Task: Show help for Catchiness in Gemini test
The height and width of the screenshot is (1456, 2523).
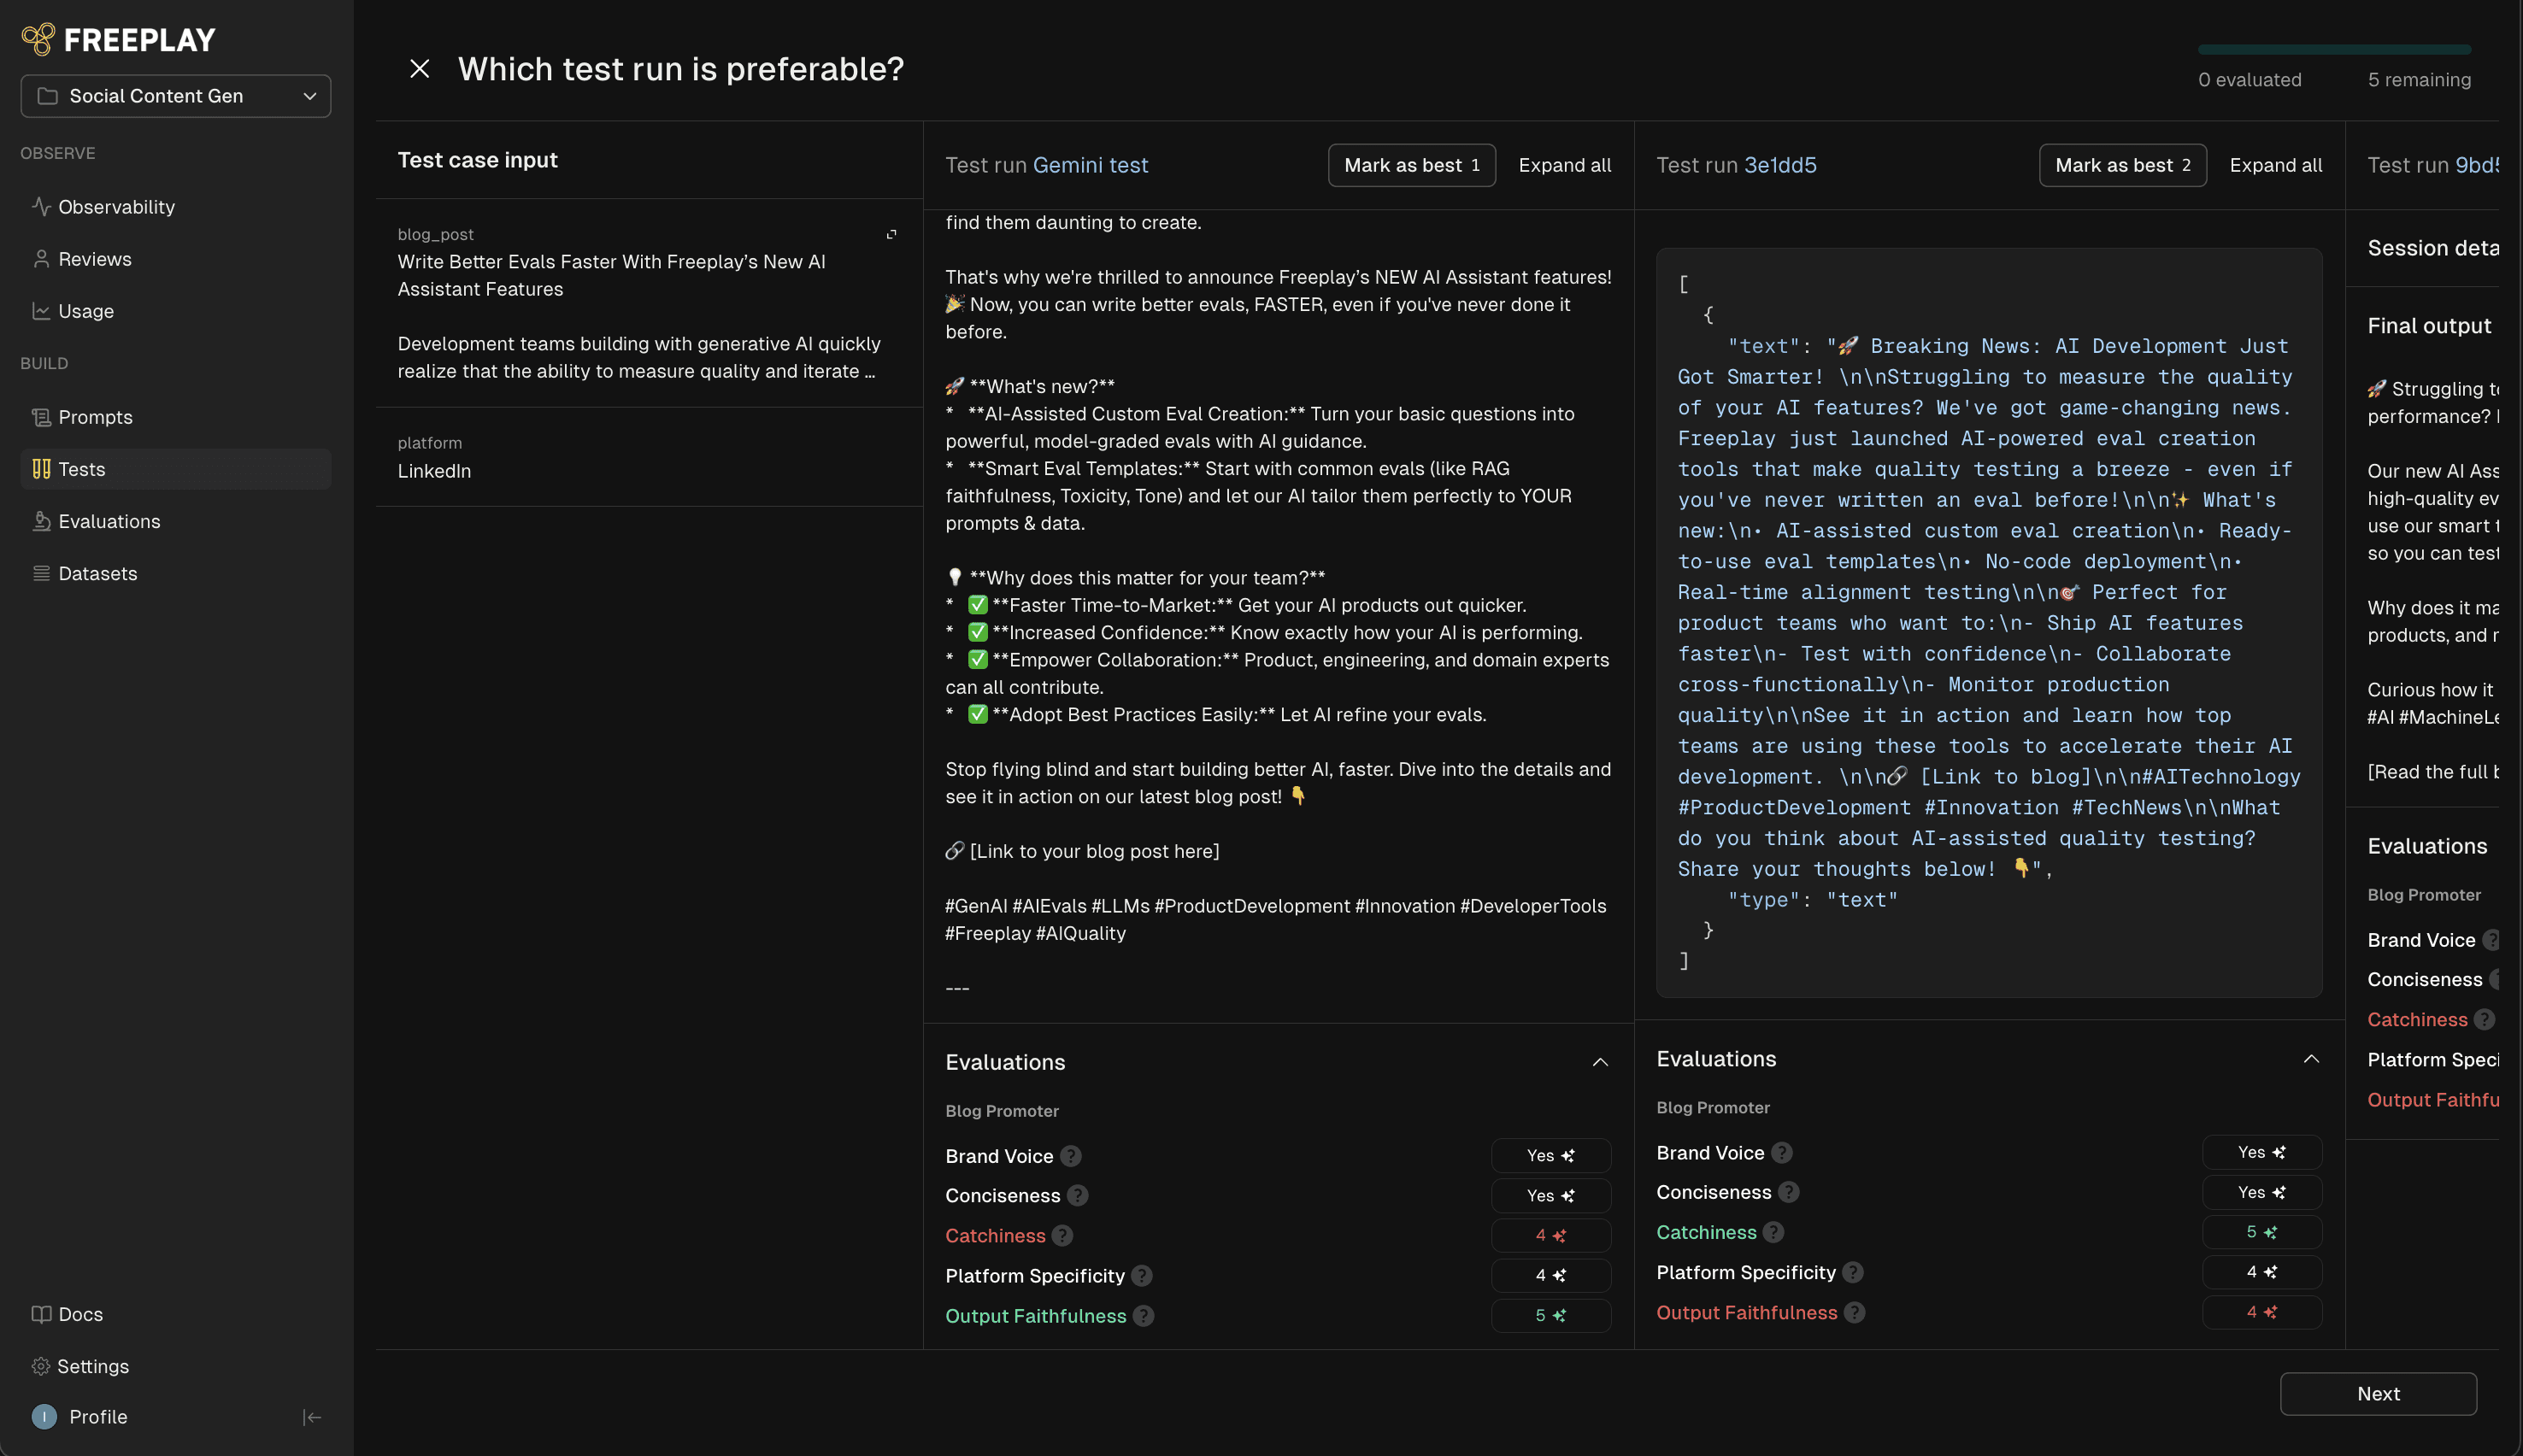Action: point(1063,1236)
